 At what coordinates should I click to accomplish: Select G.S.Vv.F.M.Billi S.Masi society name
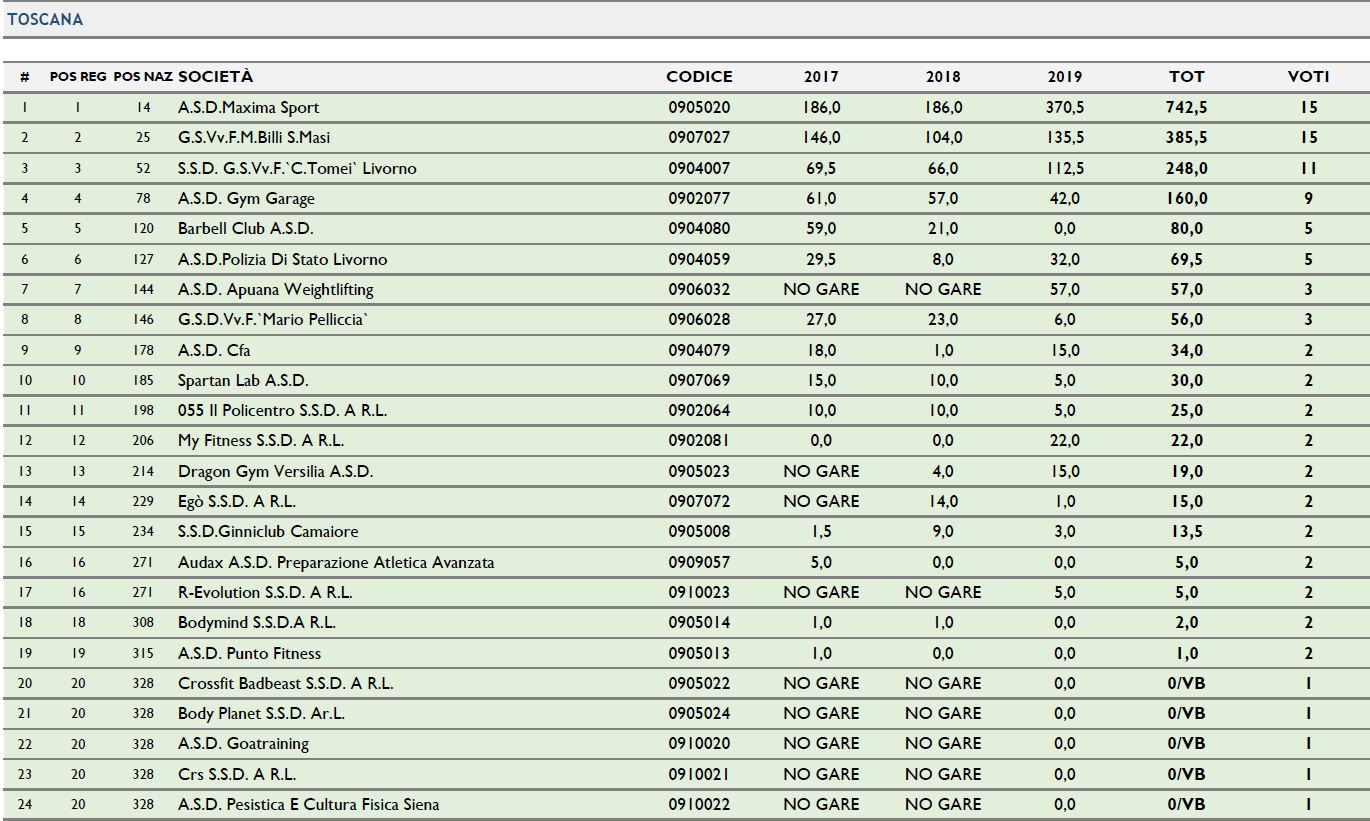click(253, 137)
